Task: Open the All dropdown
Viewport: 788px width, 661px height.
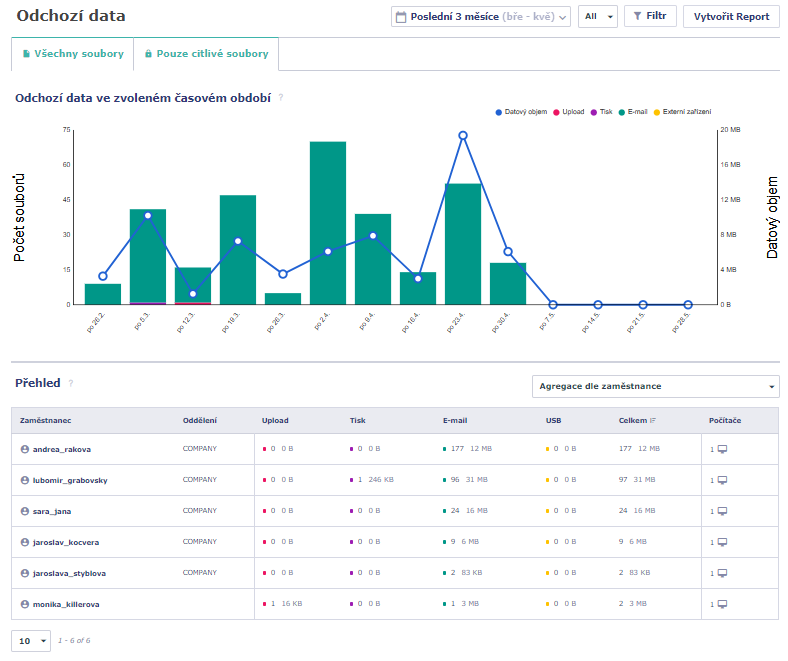Action: pyautogui.click(x=598, y=17)
